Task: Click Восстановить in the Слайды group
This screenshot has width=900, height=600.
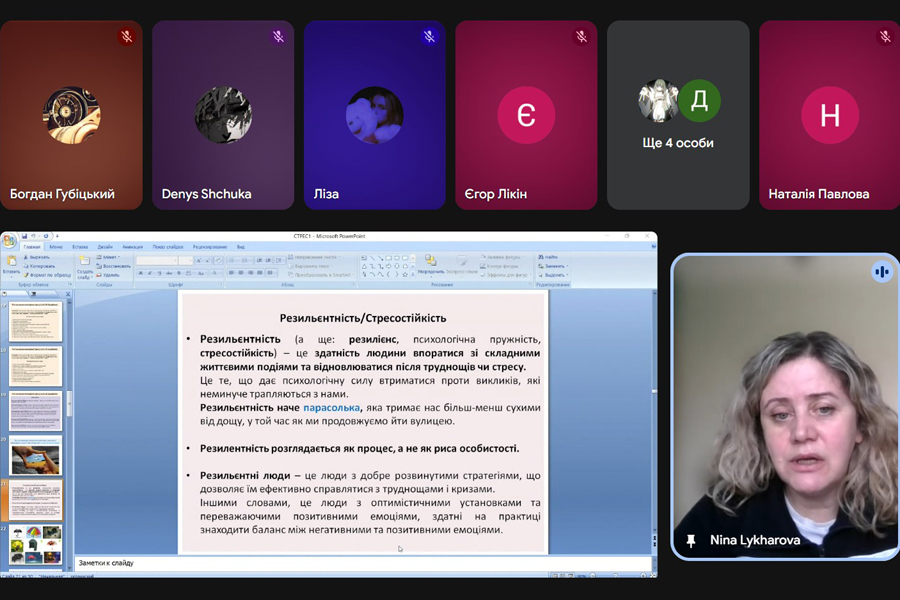Action: pos(114,266)
